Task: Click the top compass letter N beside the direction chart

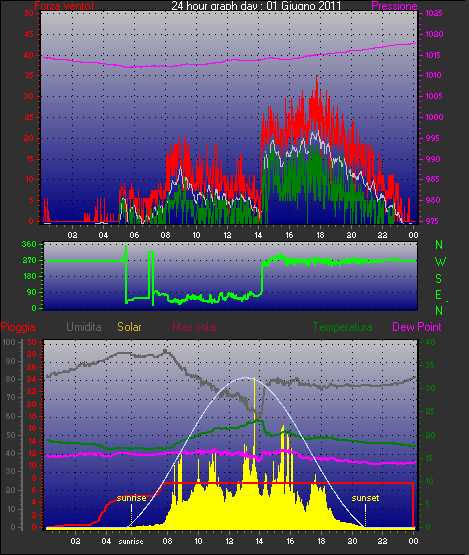Action: pyautogui.click(x=439, y=245)
